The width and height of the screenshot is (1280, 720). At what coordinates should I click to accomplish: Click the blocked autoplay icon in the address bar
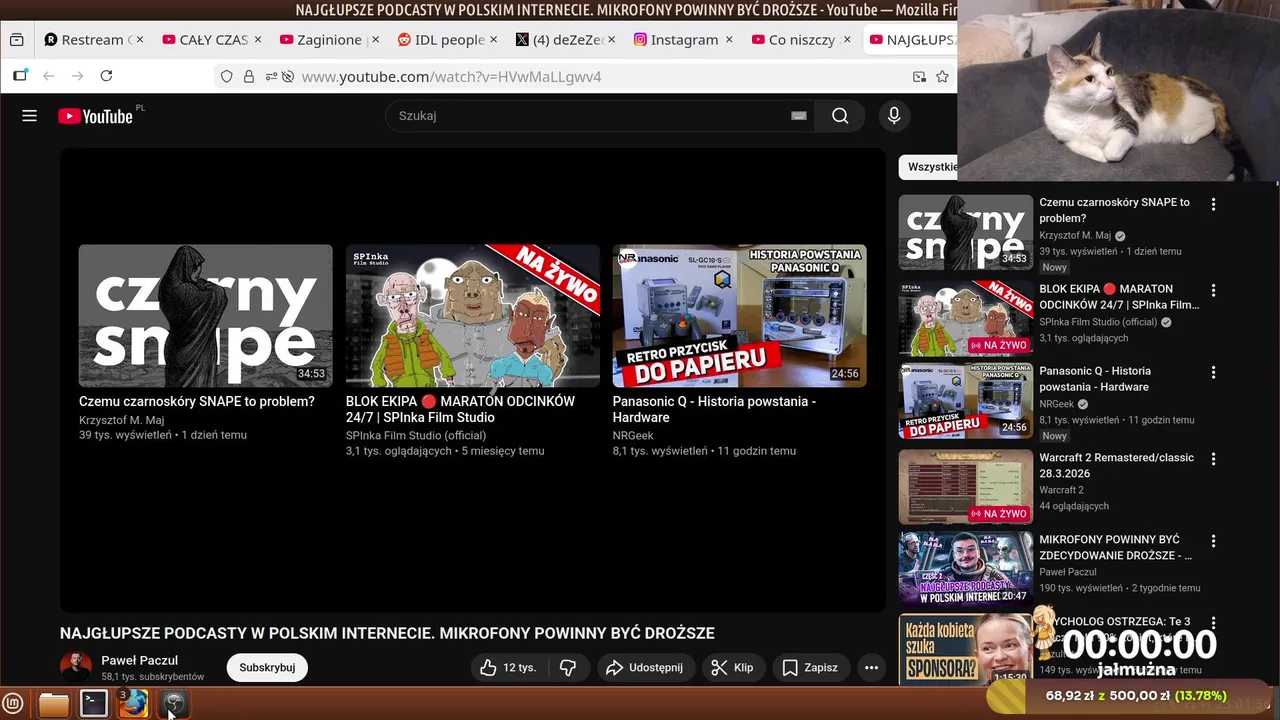288,77
